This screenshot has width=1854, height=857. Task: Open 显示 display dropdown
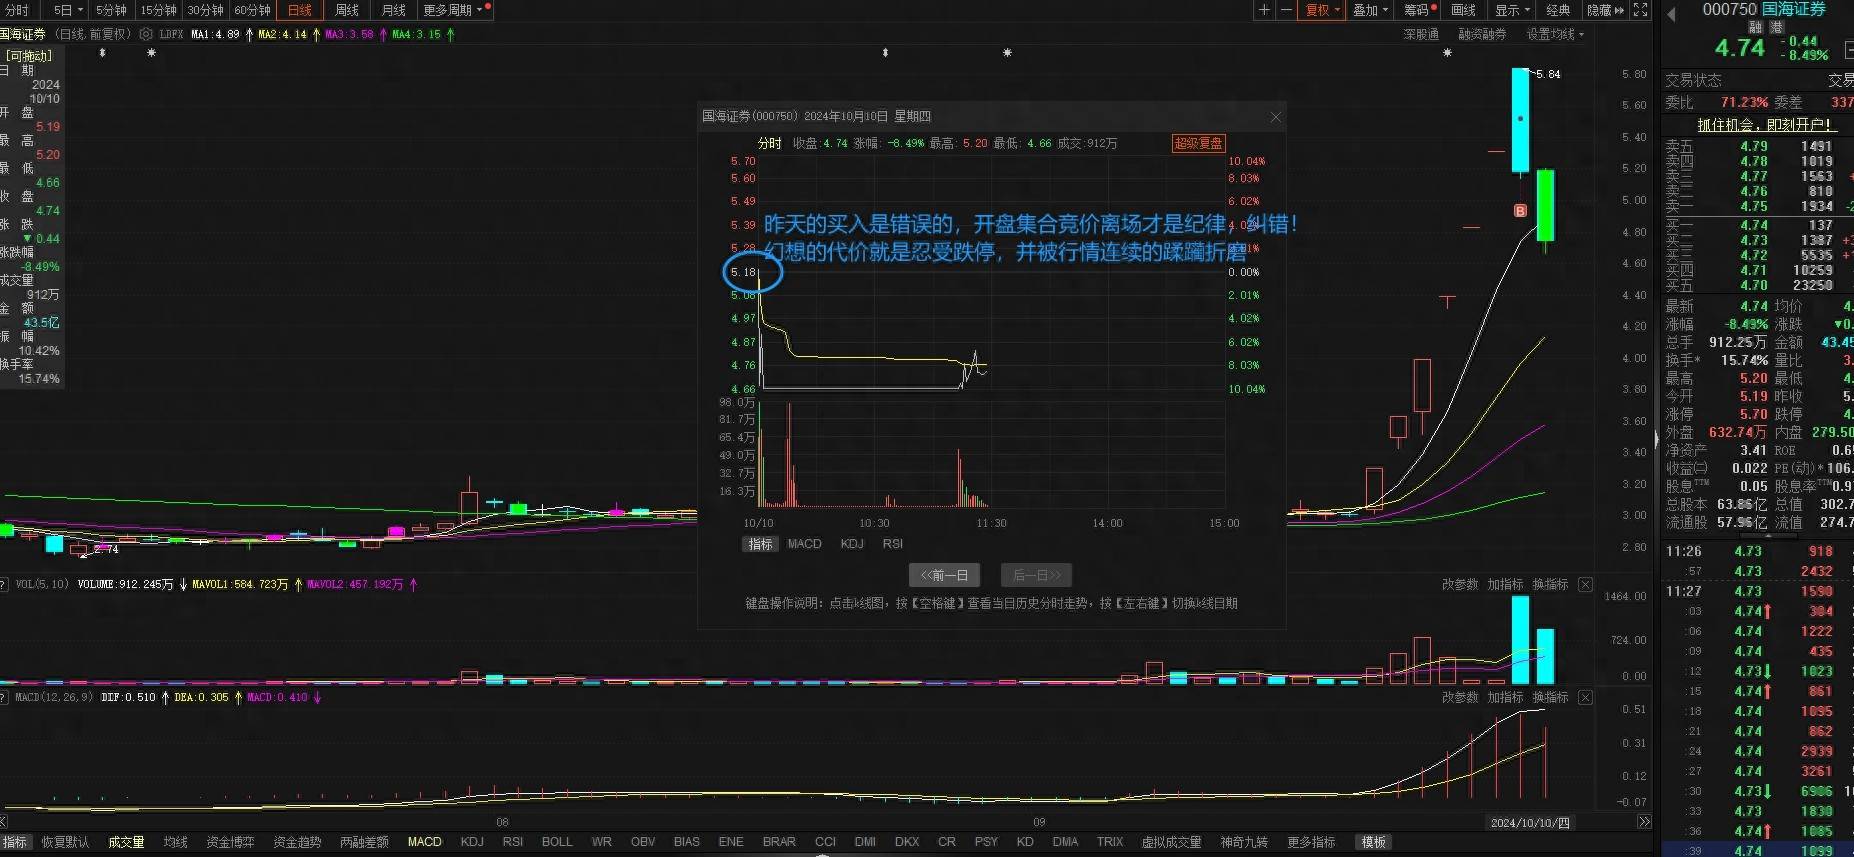pos(1512,10)
